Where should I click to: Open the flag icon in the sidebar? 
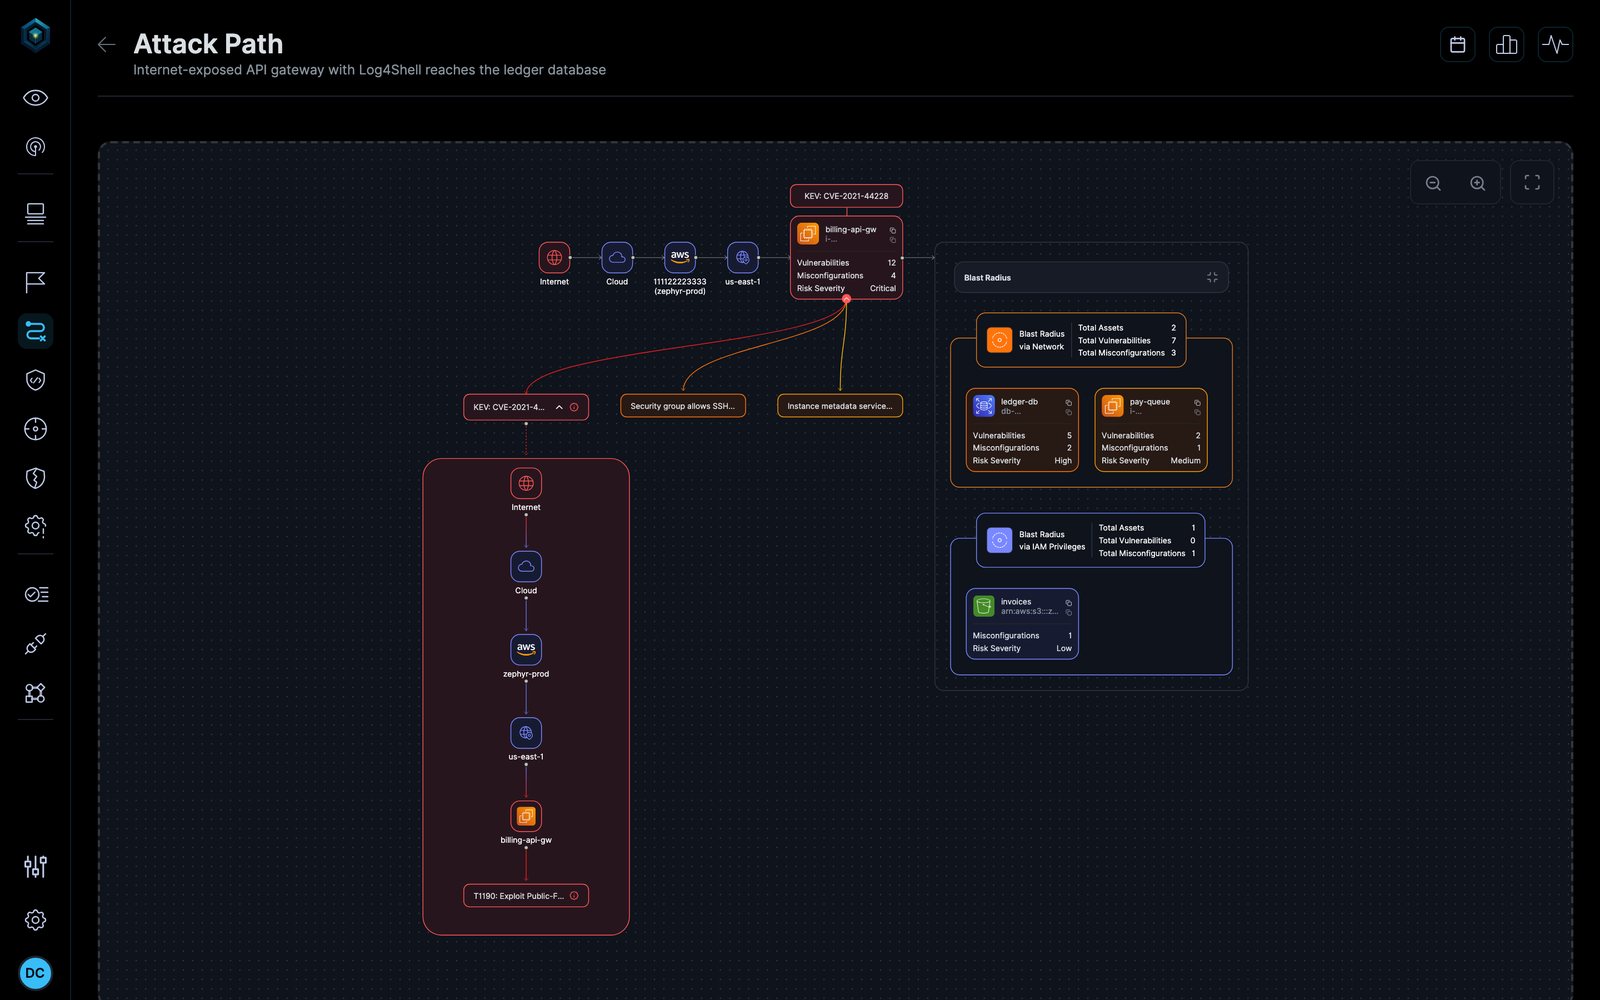(x=35, y=282)
